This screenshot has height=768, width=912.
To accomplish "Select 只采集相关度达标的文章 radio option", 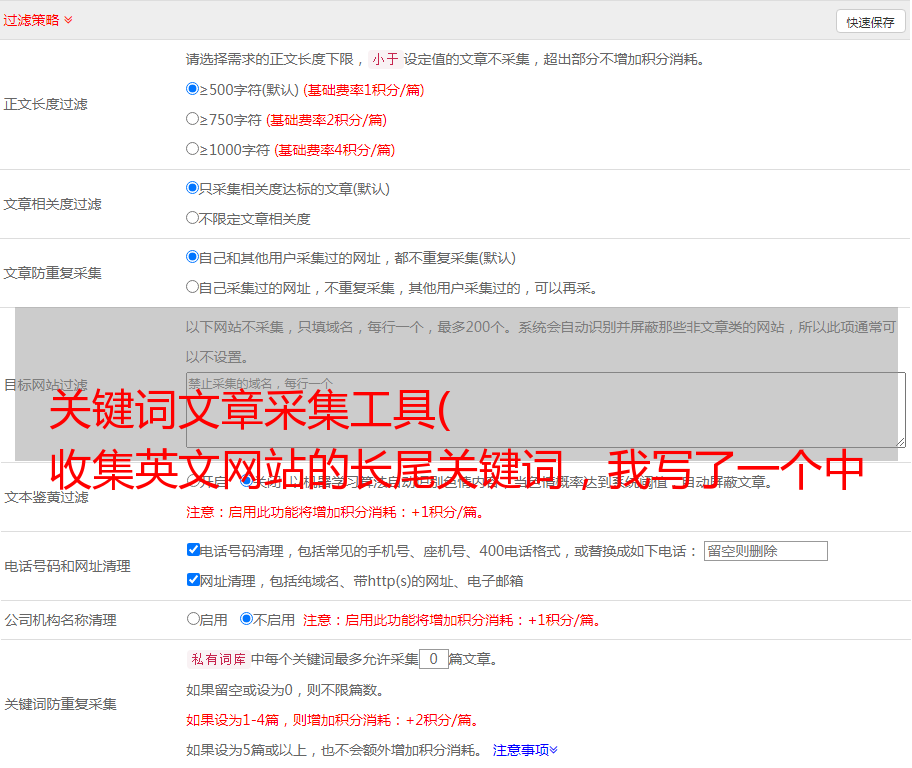I will pos(193,188).
